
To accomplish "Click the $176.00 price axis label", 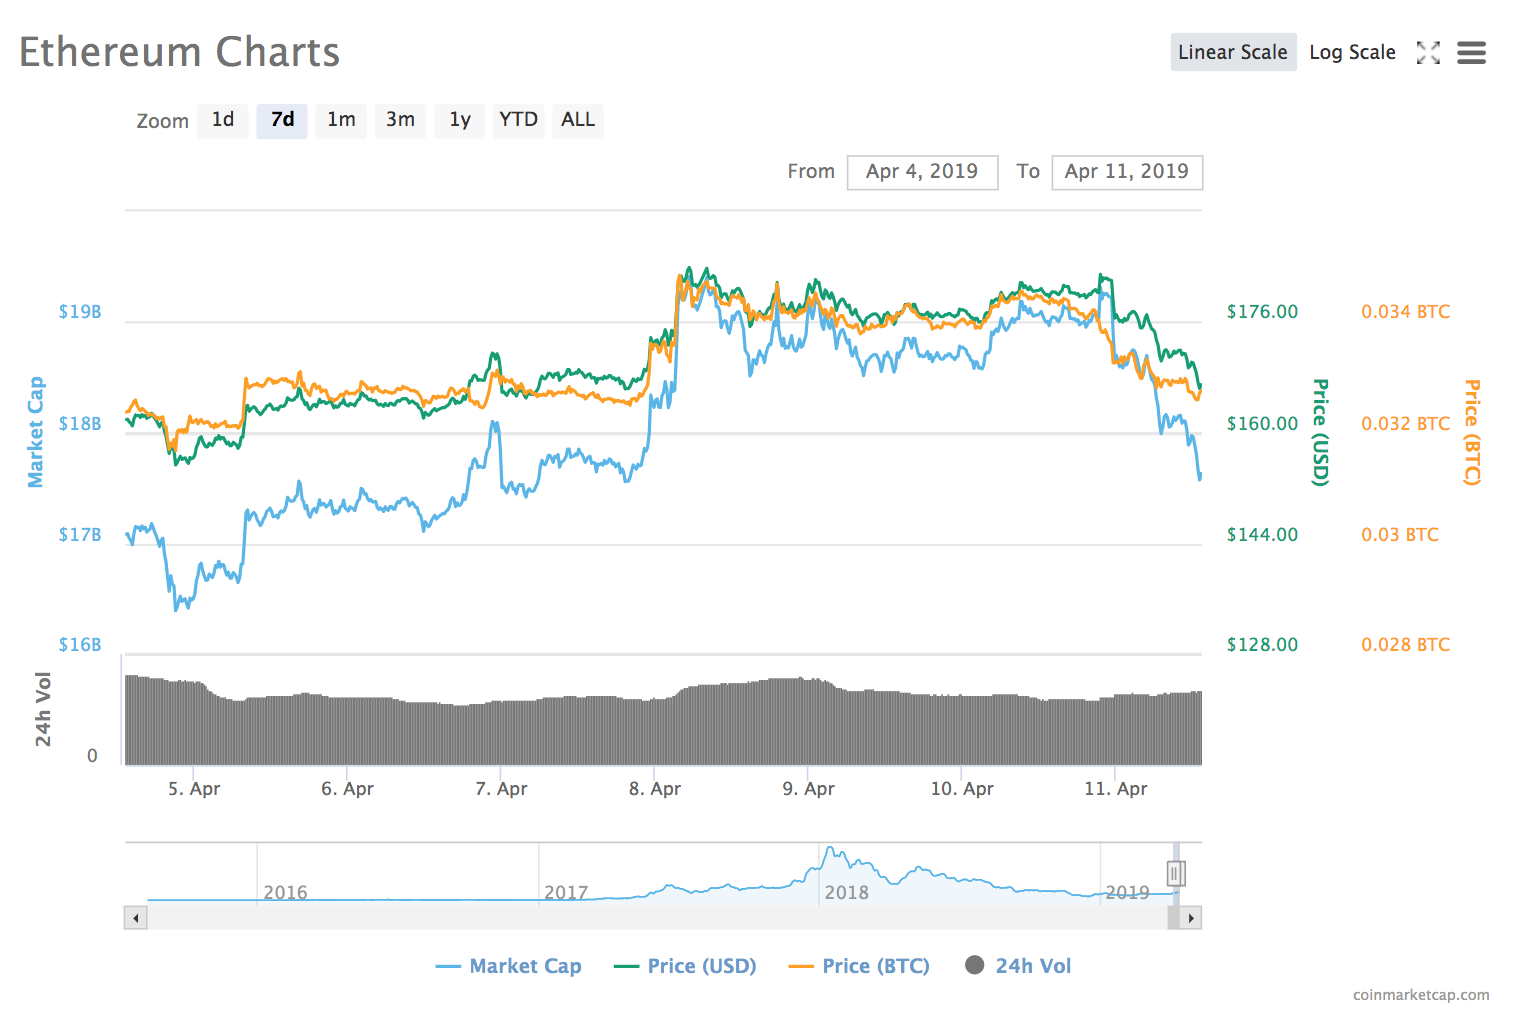I will click(x=1262, y=312).
